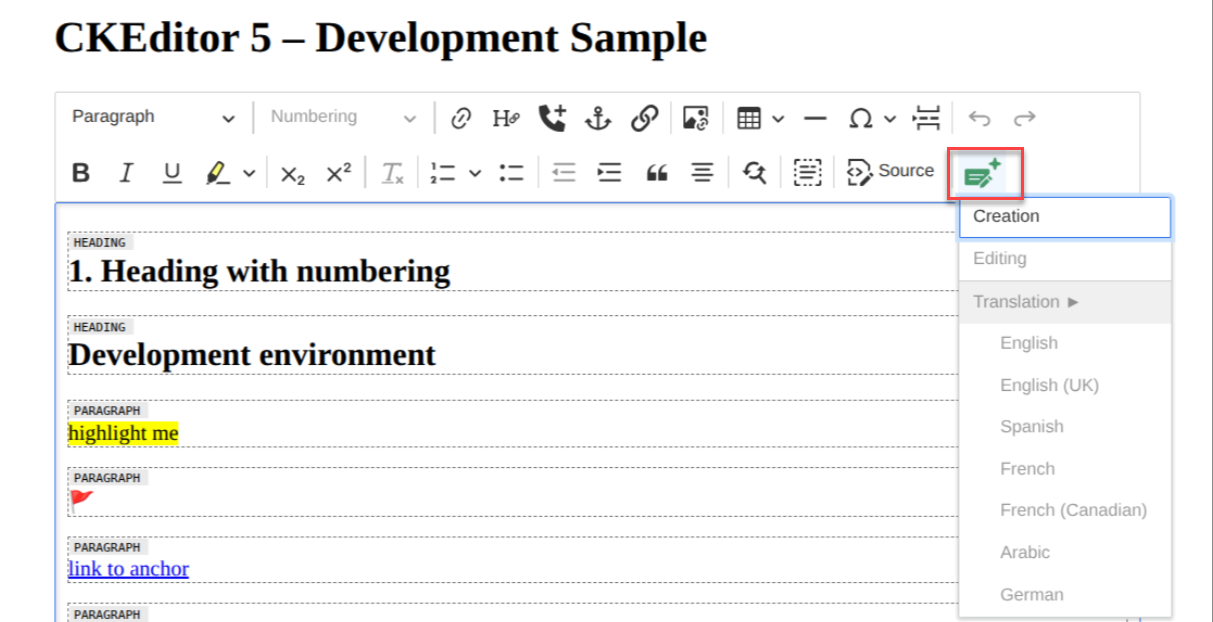
Task: Click the red flag emoji paragraph
Action: [x=81, y=501]
